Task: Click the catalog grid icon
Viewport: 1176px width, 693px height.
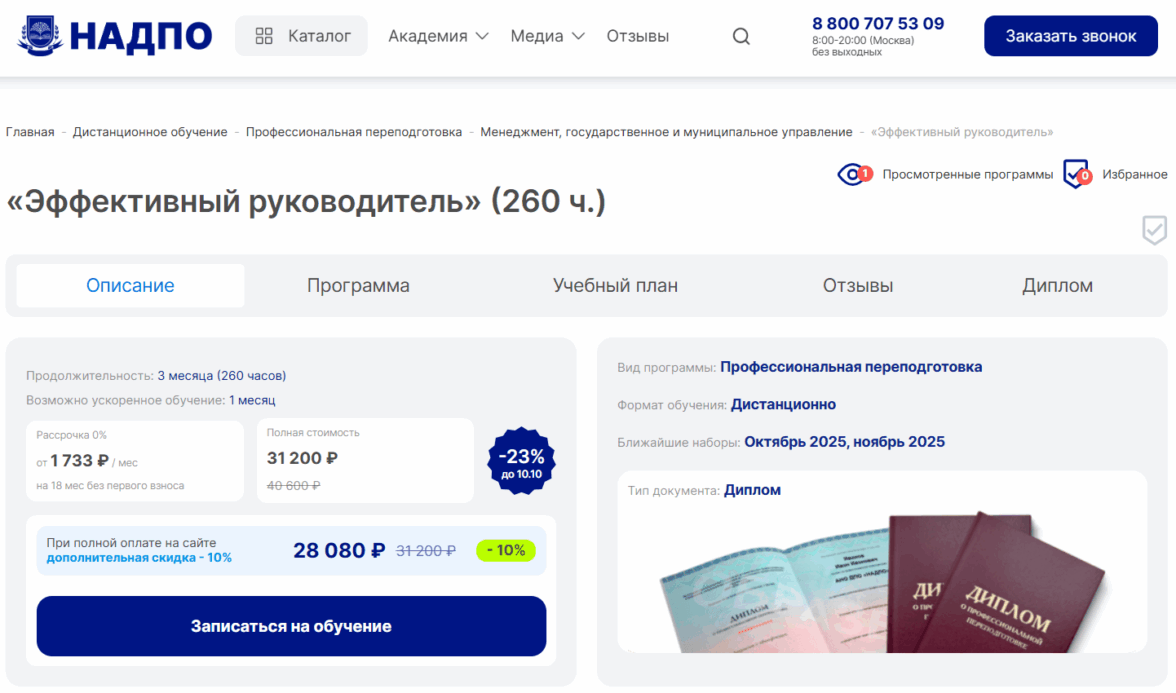Action: [x=264, y=36]
